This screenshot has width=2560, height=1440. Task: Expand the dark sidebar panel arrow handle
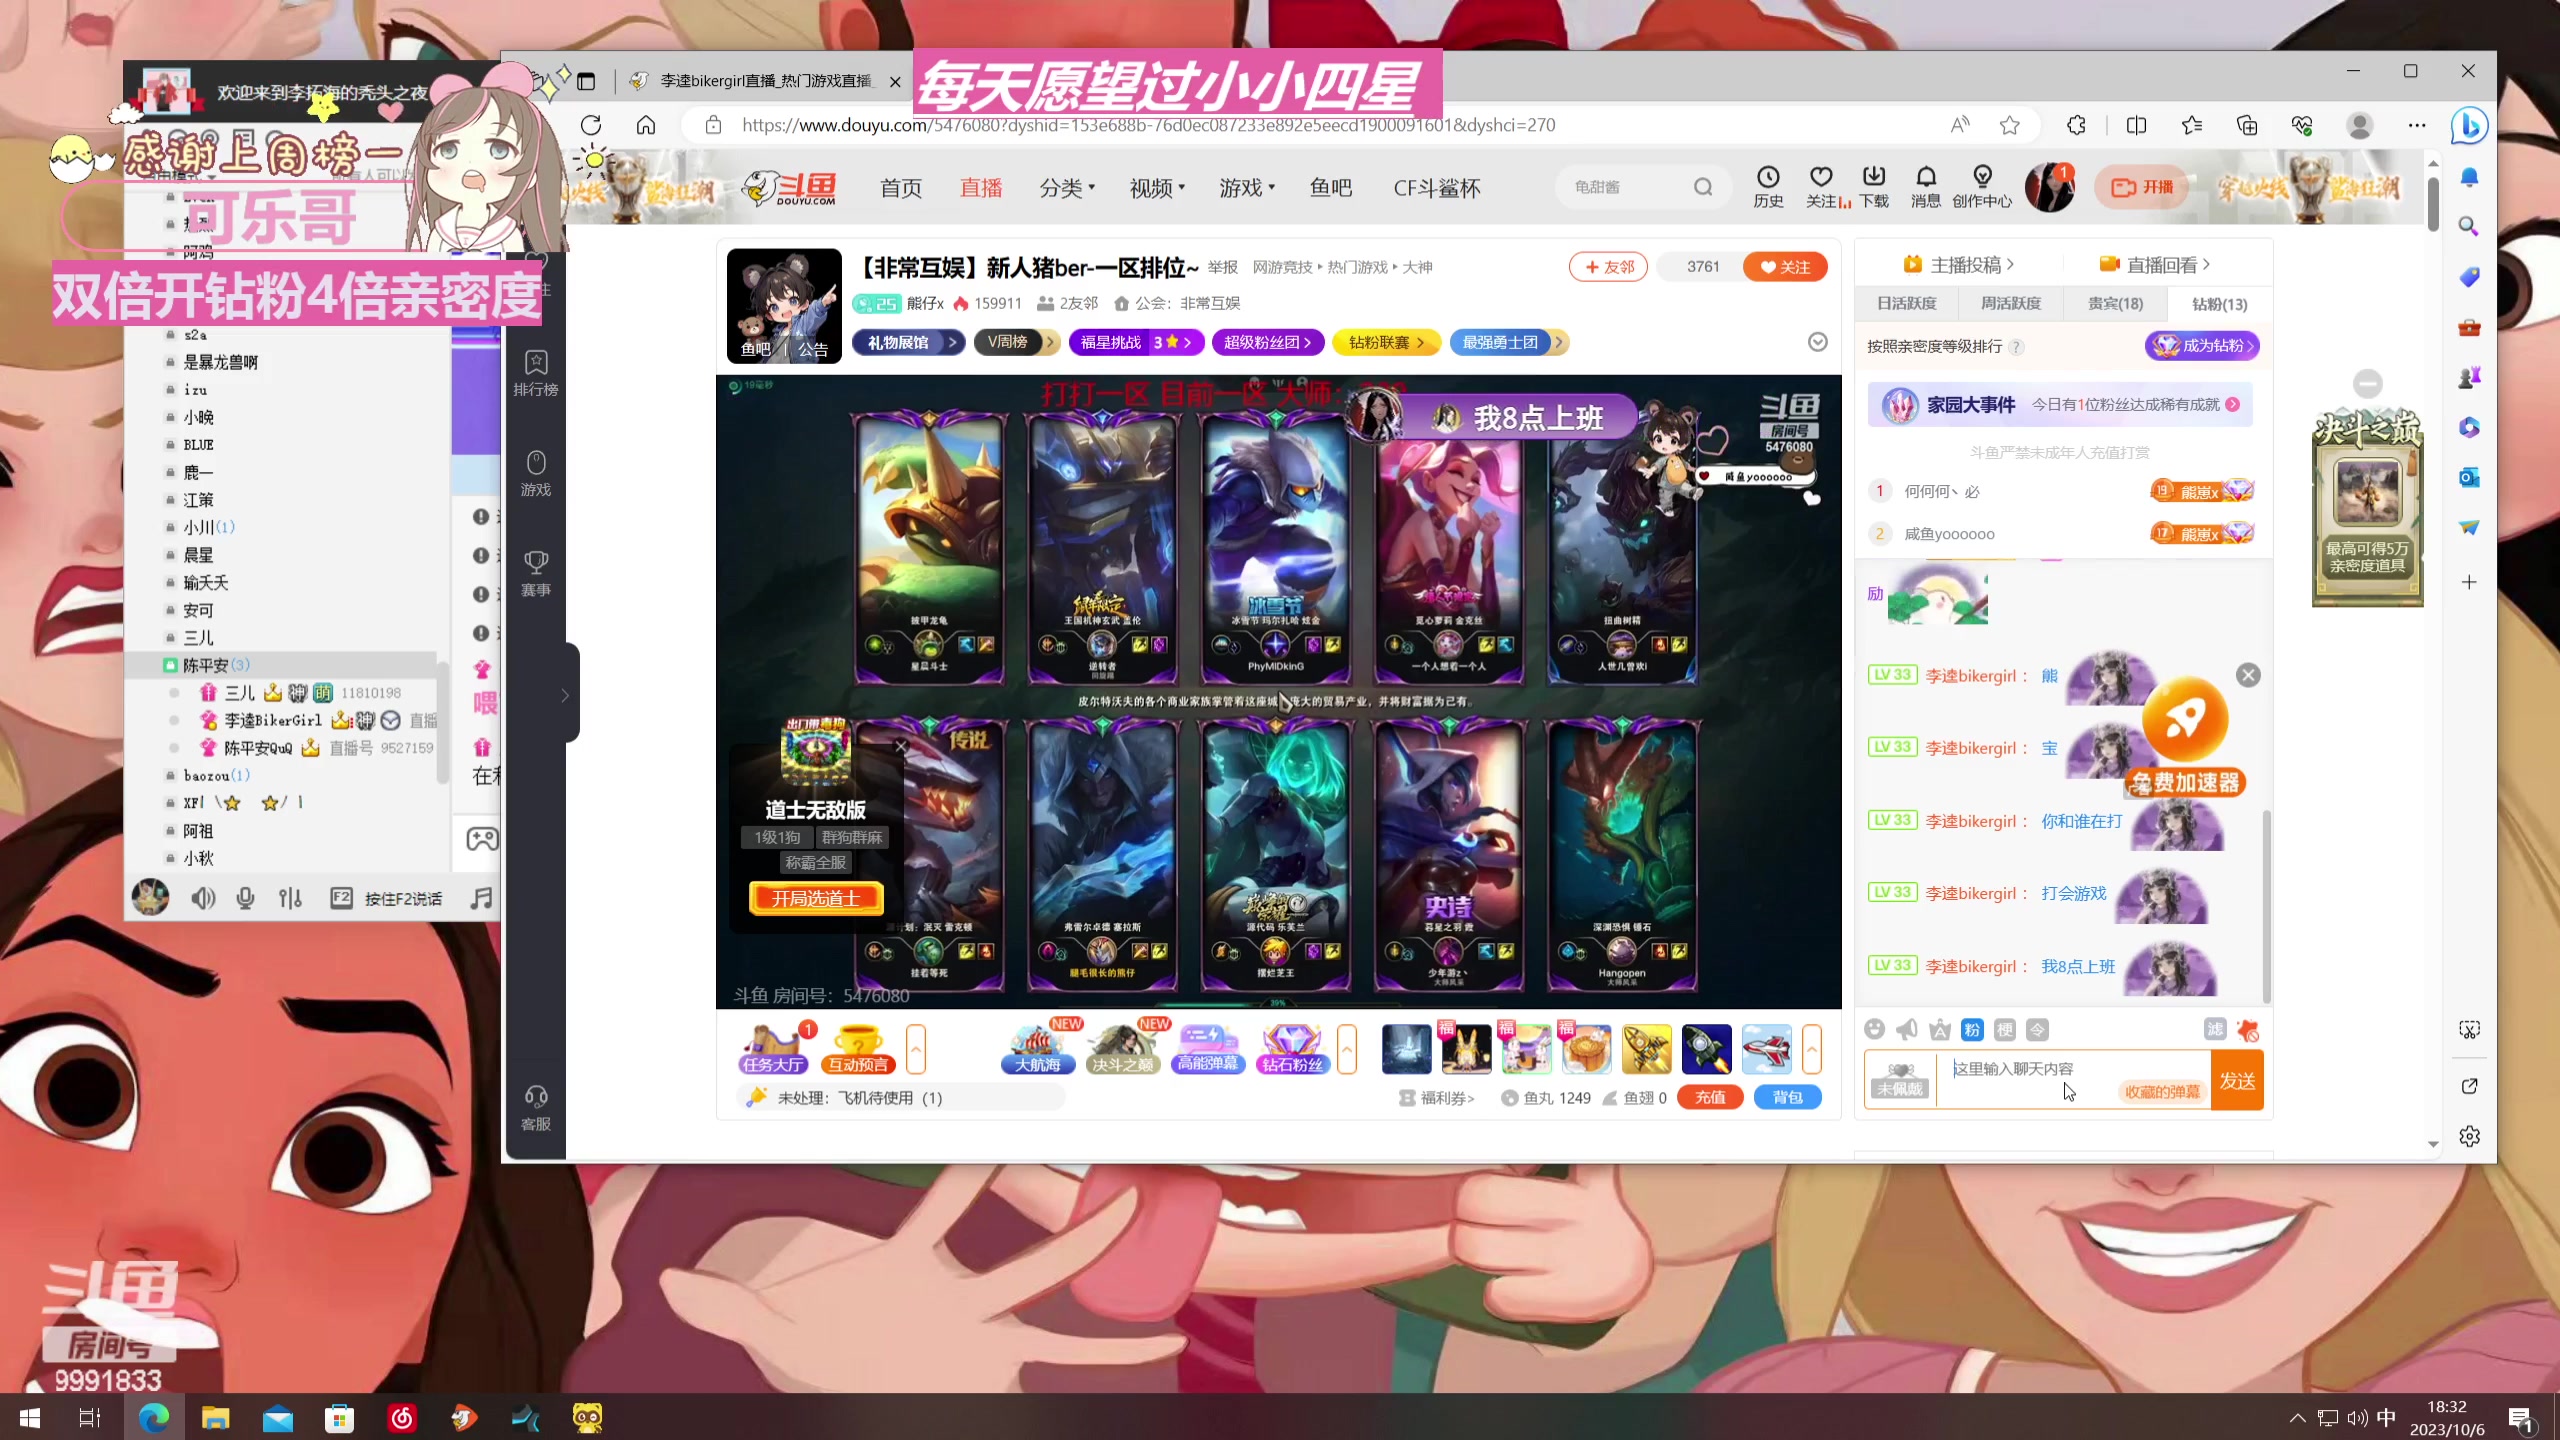pyautogui.click(x=567, y=694)
